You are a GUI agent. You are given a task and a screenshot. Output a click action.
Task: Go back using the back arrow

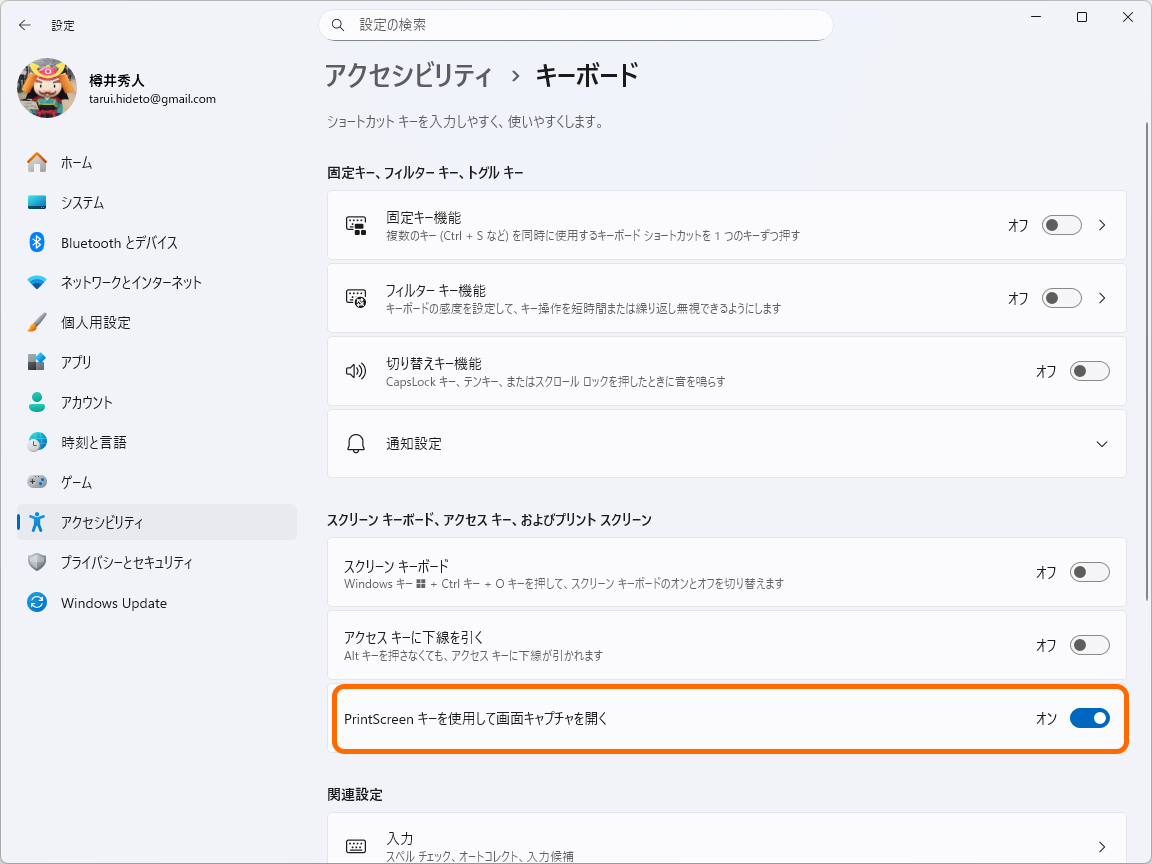click(24, 25)
